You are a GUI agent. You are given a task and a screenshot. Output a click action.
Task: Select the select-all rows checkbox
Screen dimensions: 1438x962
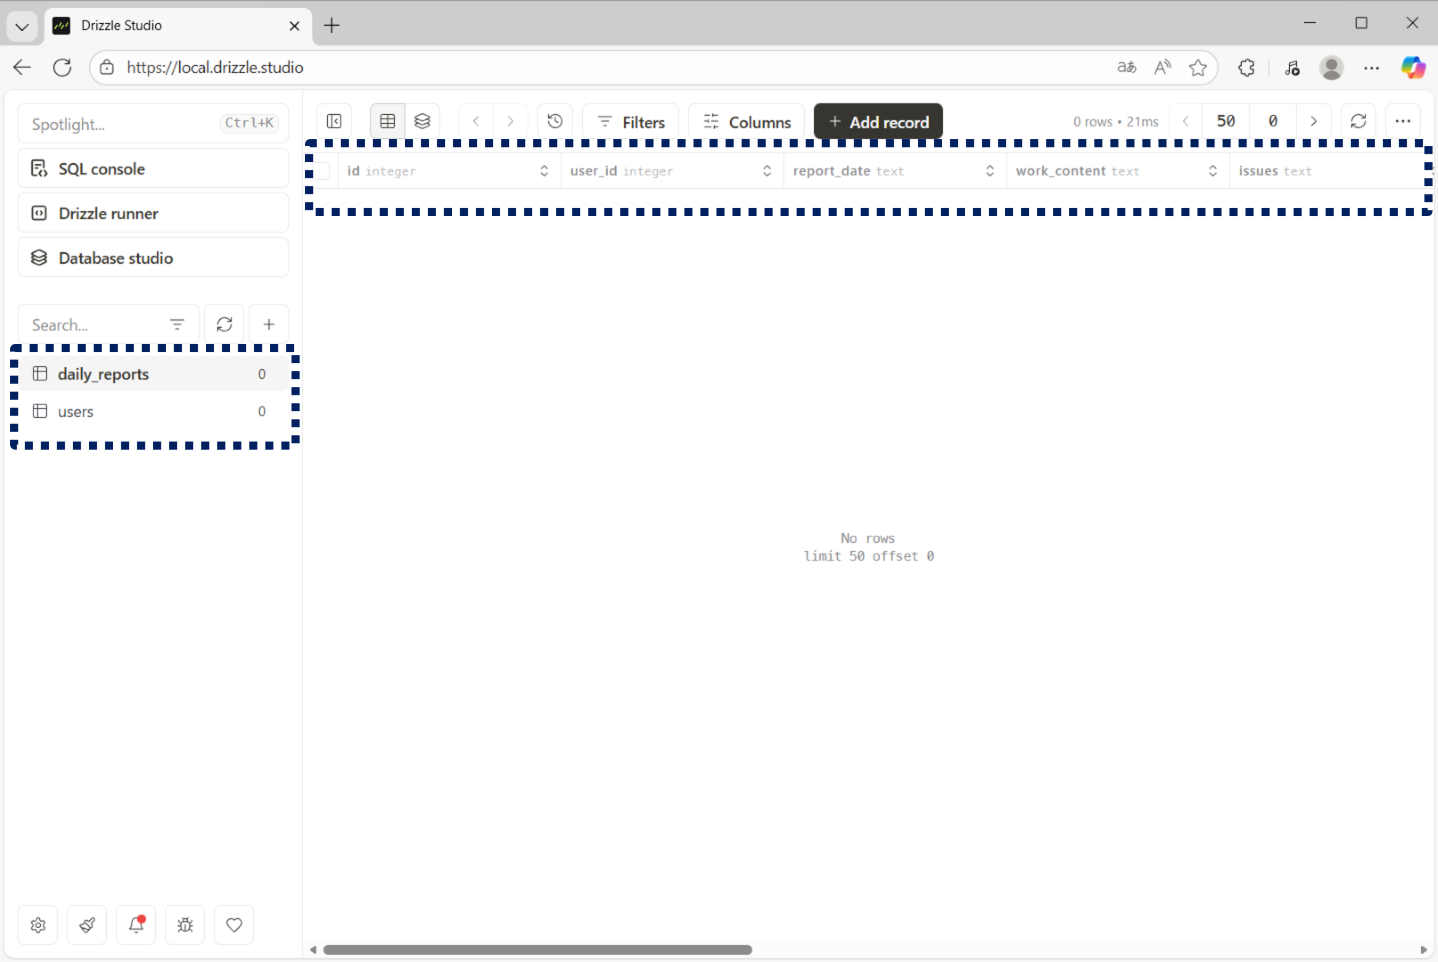[322, 171]
